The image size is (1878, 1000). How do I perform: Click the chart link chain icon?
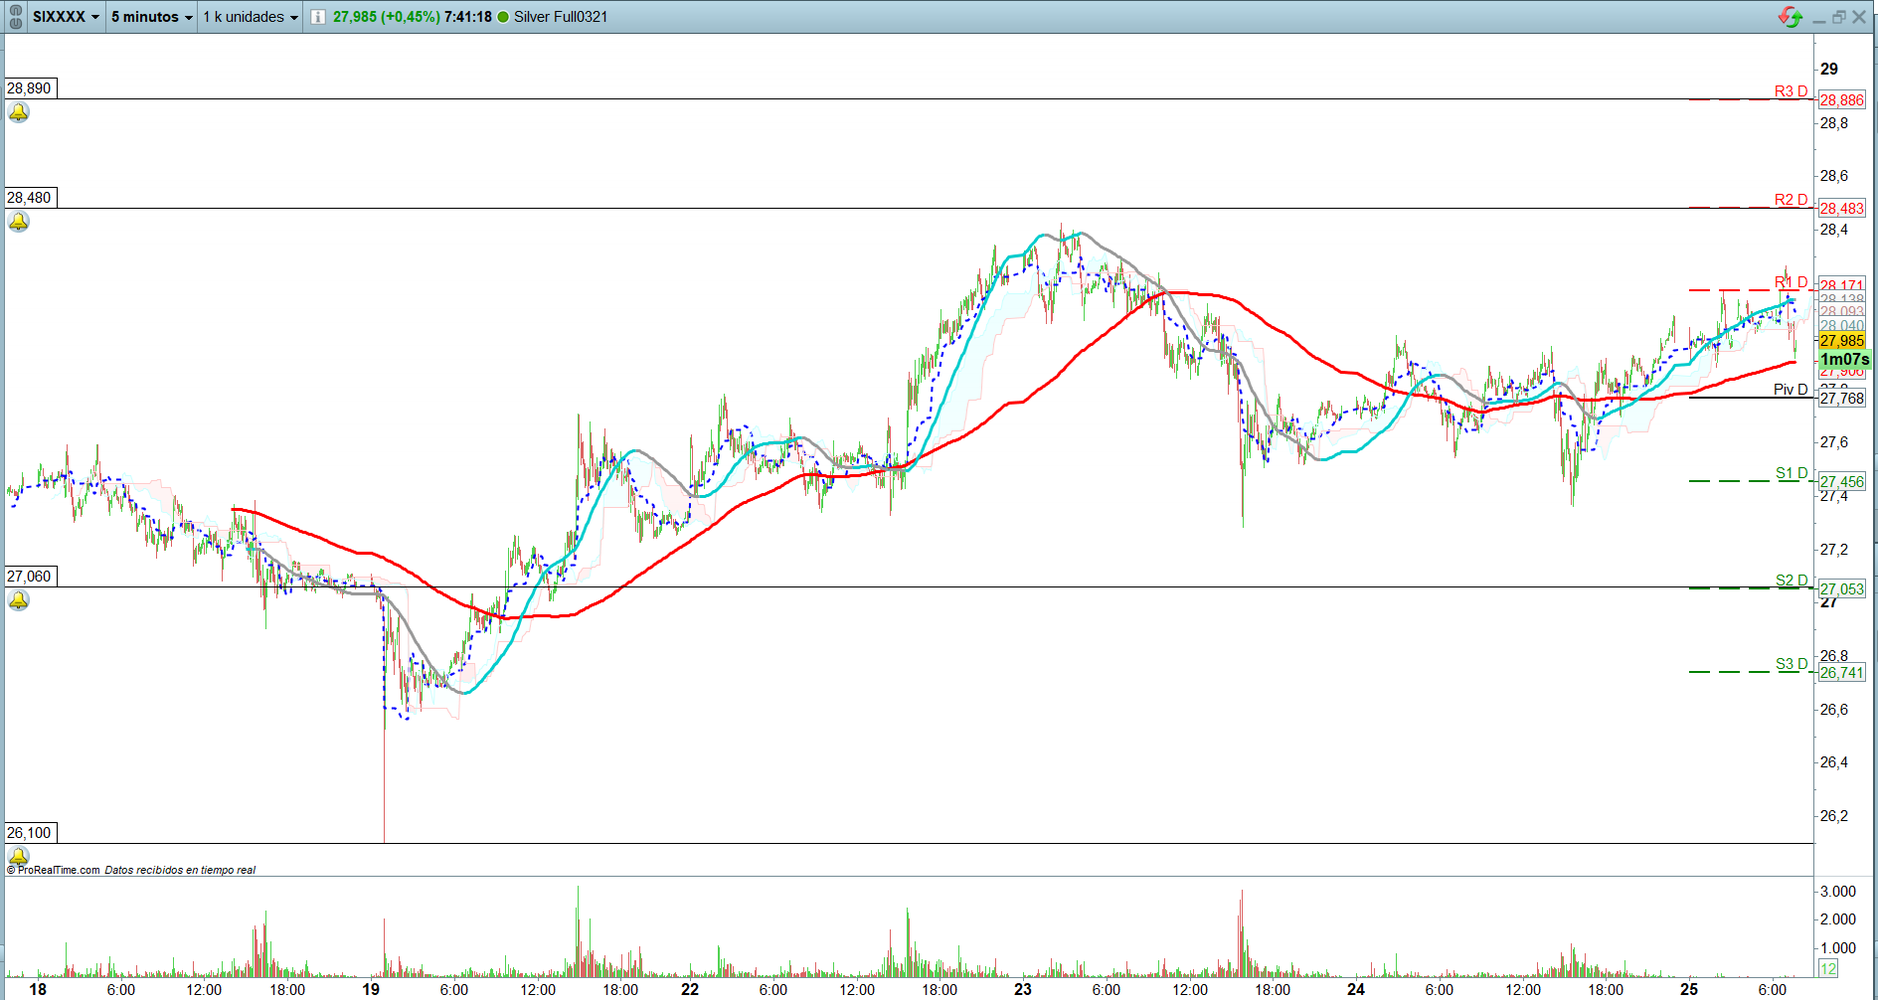tap(16, 17)
